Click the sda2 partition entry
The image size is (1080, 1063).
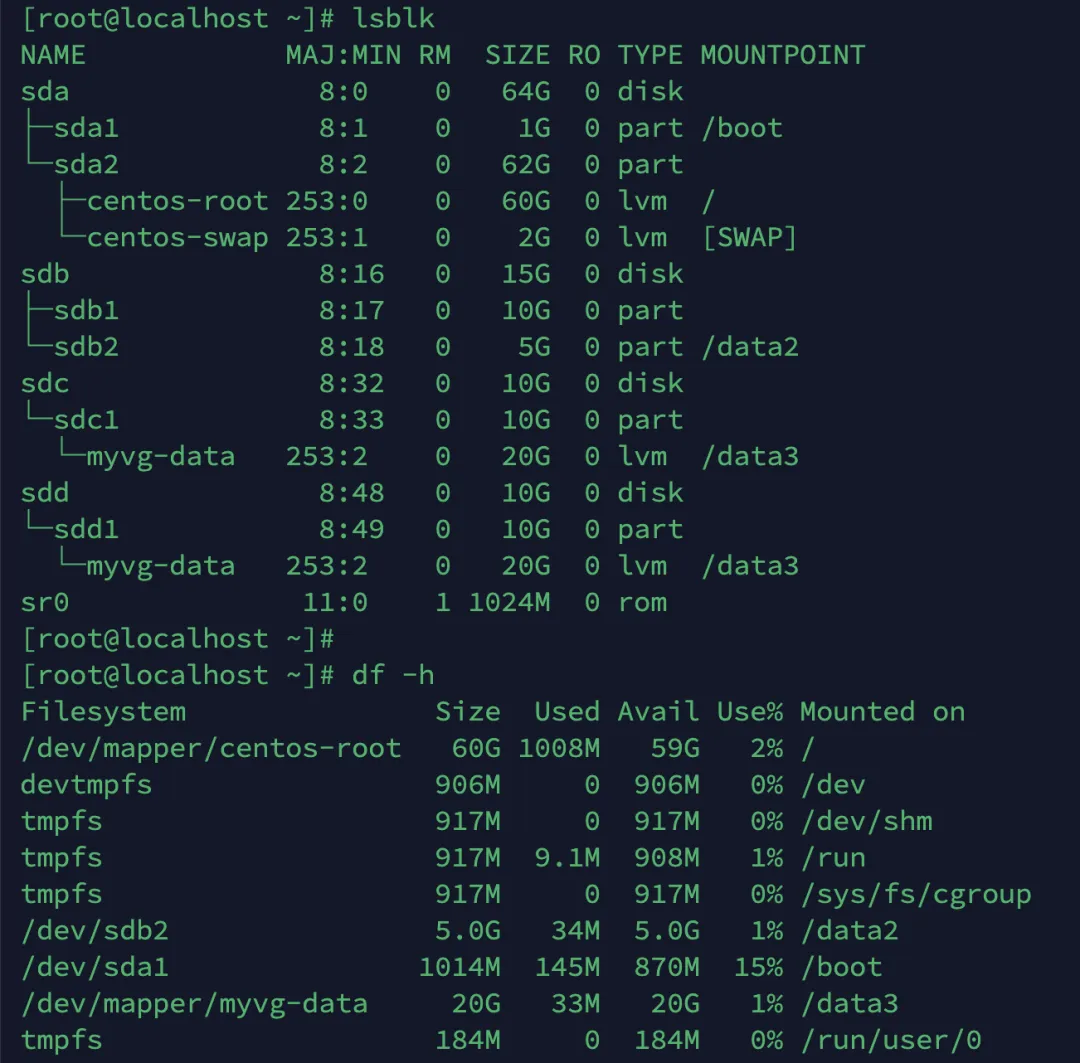[x=86, y=165]
